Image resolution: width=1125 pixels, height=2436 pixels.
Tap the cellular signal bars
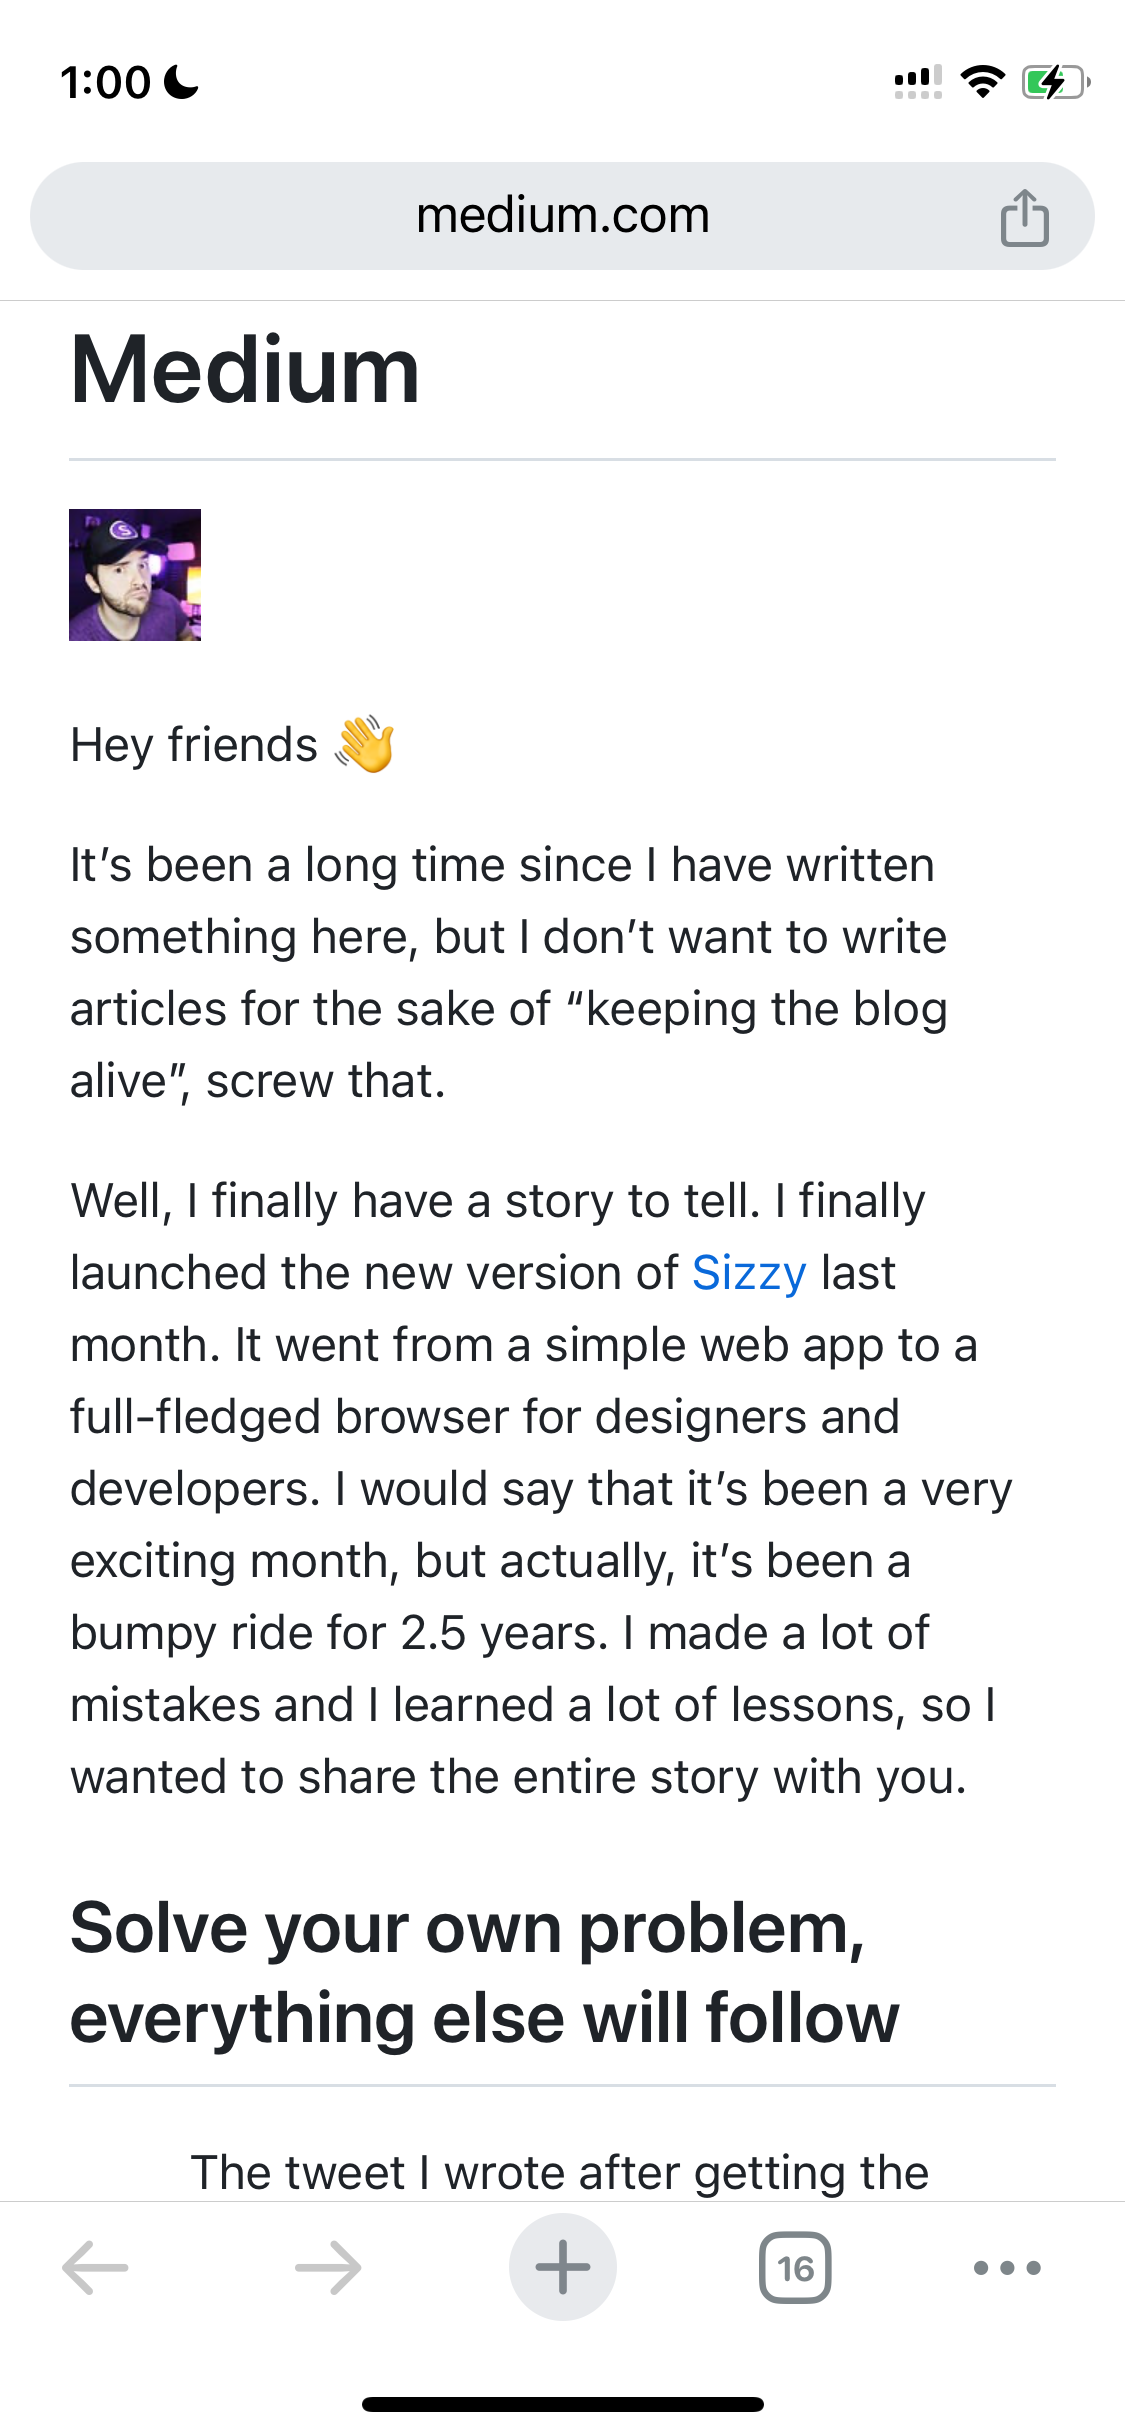pos(918,82)
